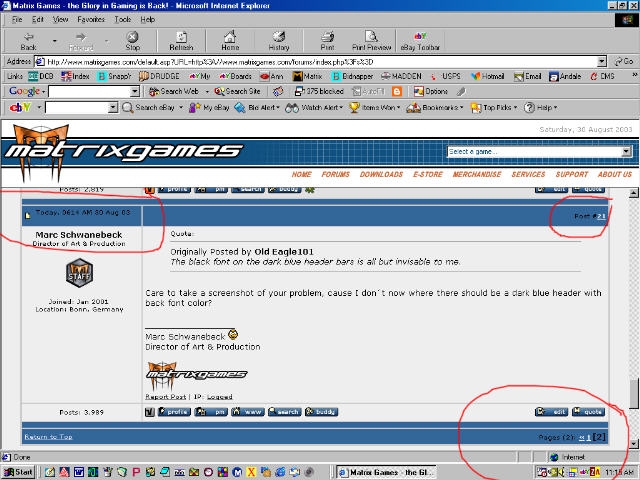Open My eBay from toolbar
The height and width of the screenshot is (480, 640).
click(209, 108)
